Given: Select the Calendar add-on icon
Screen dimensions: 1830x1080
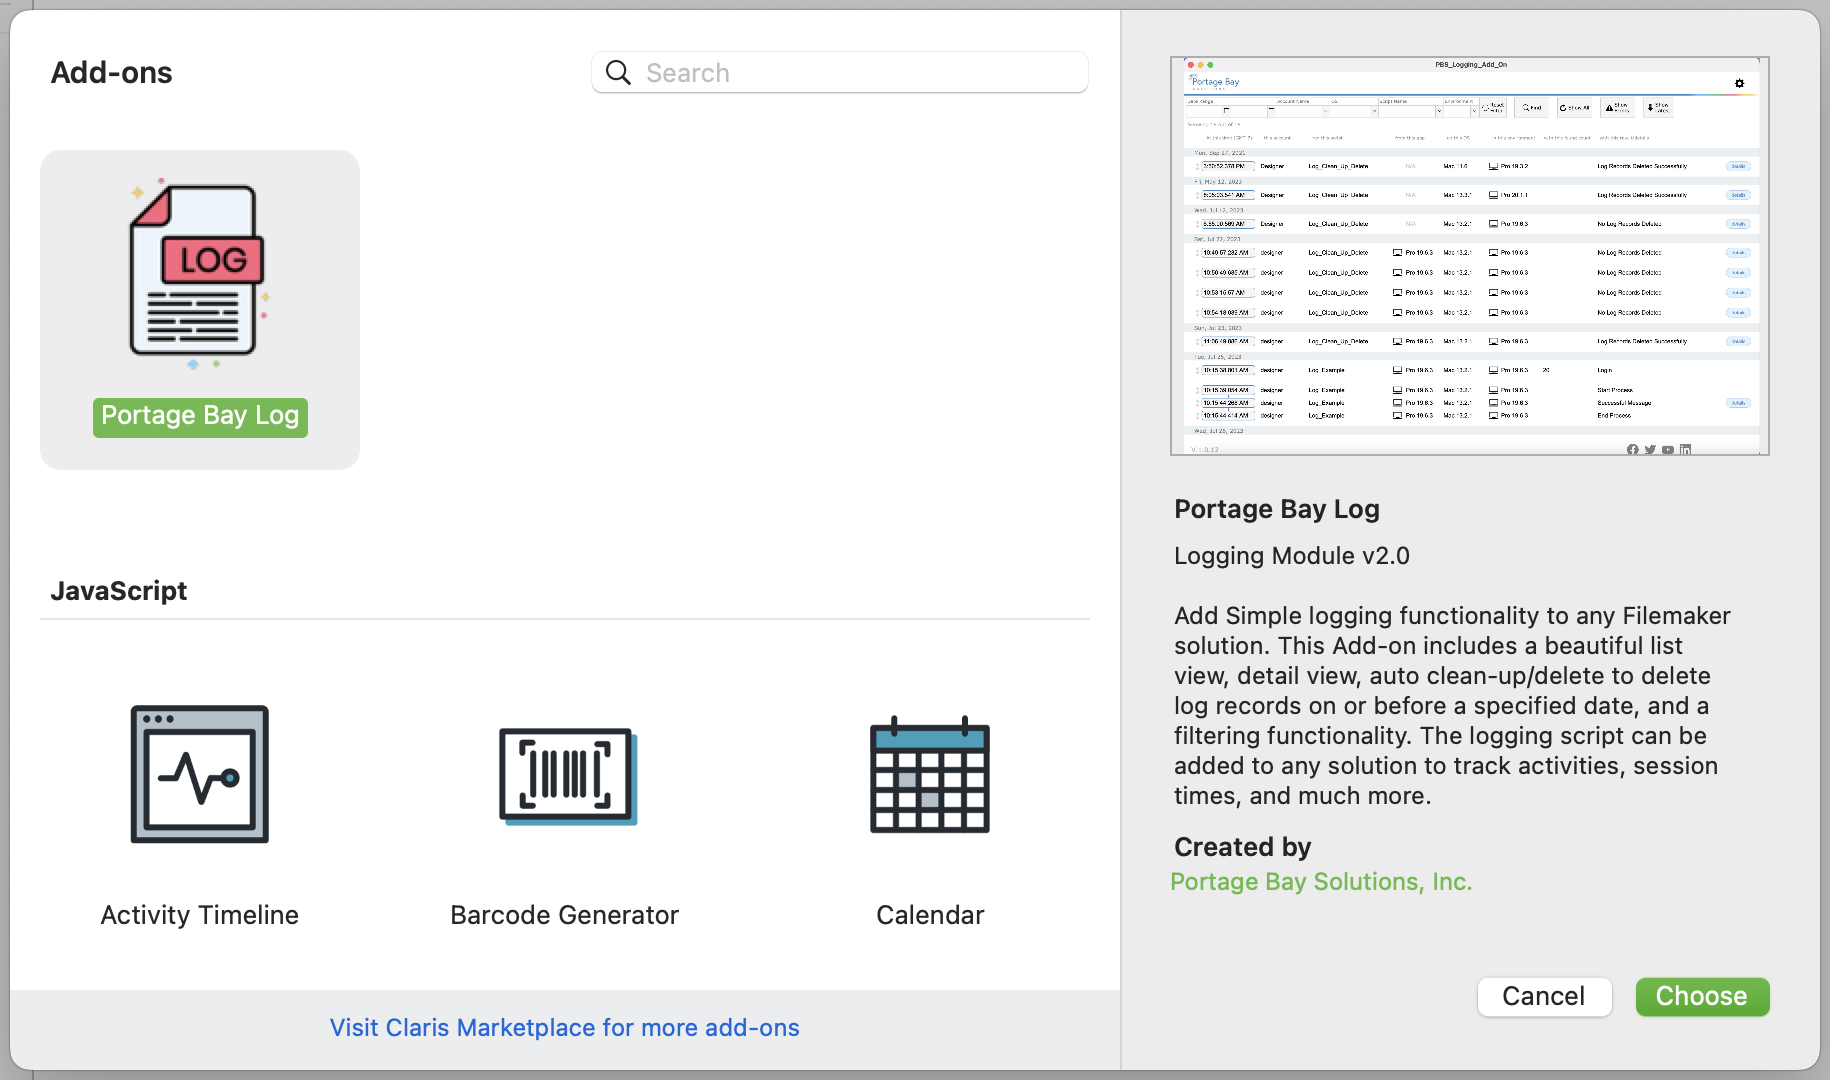Looking at the screenshot, I should coord(930,774).
